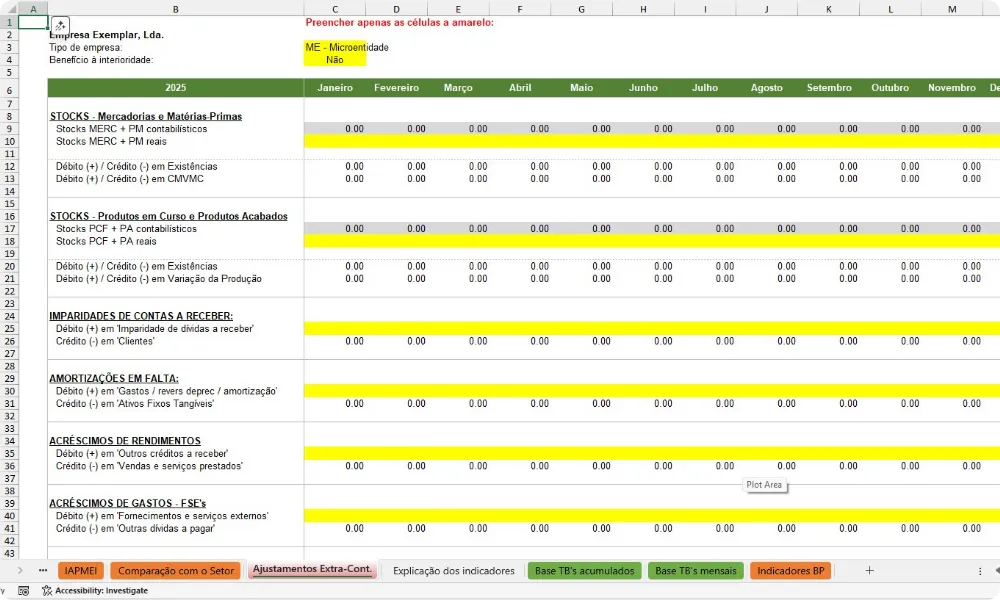Image resolution: width=1000 pixels, height=600 pixels.
Task: Select Ajustamentos Extra-Cont. sheet tab
Action: (x=312, y=569)
